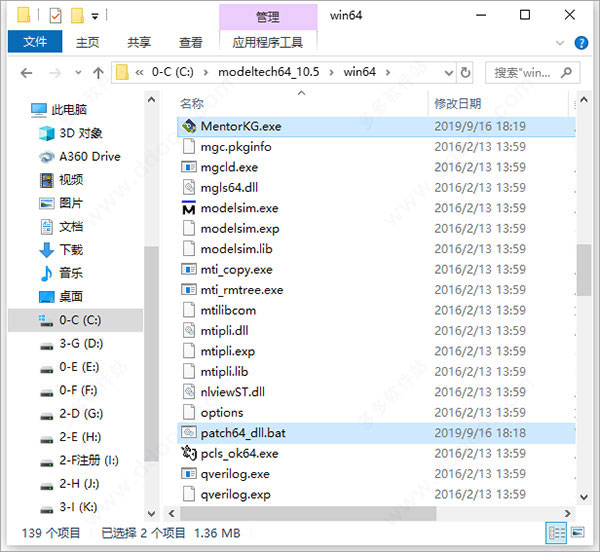
Task: Click chevron after modeltech64_10.5 in path
Action: coord(331,72)
